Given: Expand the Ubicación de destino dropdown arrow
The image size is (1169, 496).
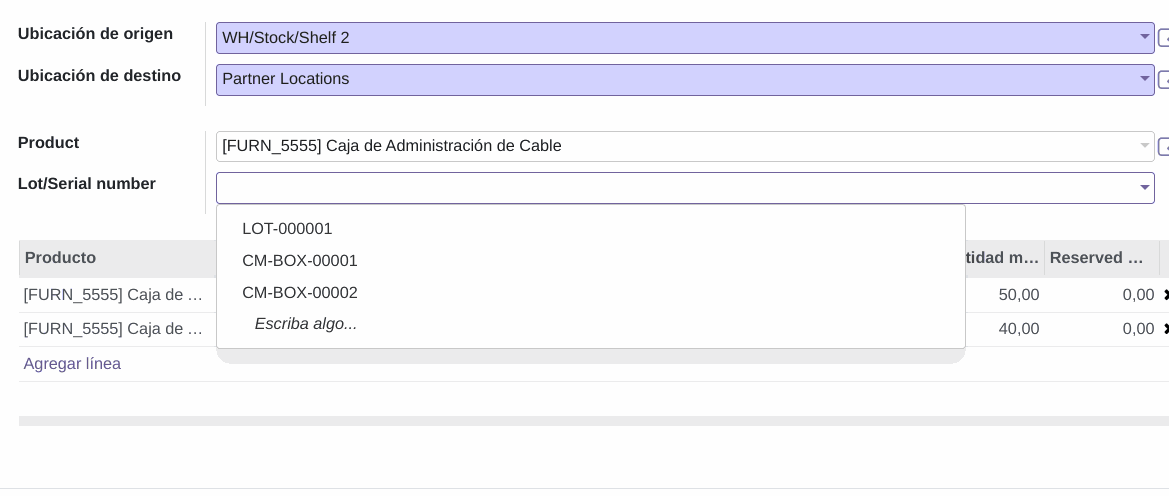Looking at the screenshot, I should point(1144,78).
